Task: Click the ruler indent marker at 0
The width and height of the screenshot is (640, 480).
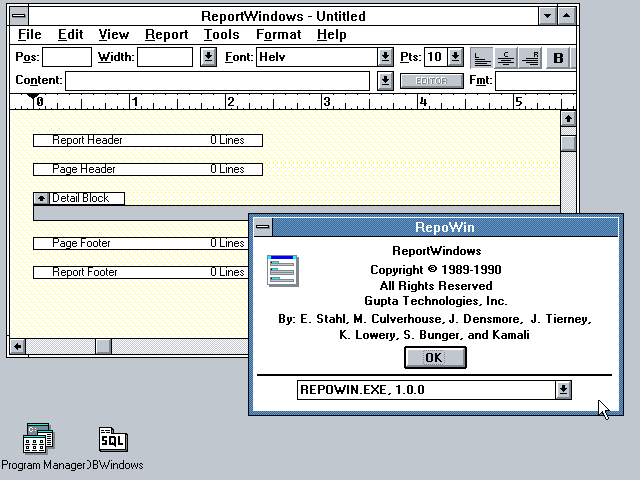Action: coord(33,98)
